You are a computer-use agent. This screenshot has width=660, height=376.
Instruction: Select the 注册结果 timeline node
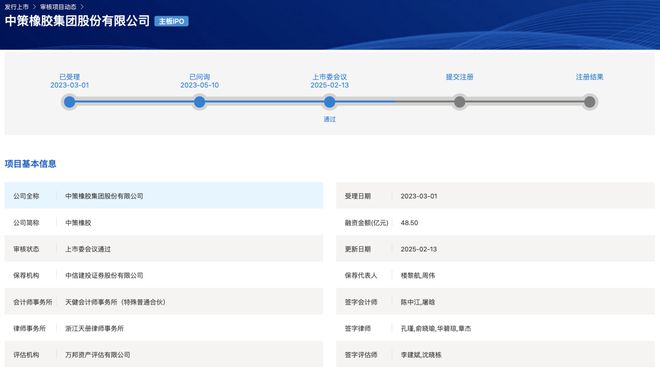click(x=590, y=102)
